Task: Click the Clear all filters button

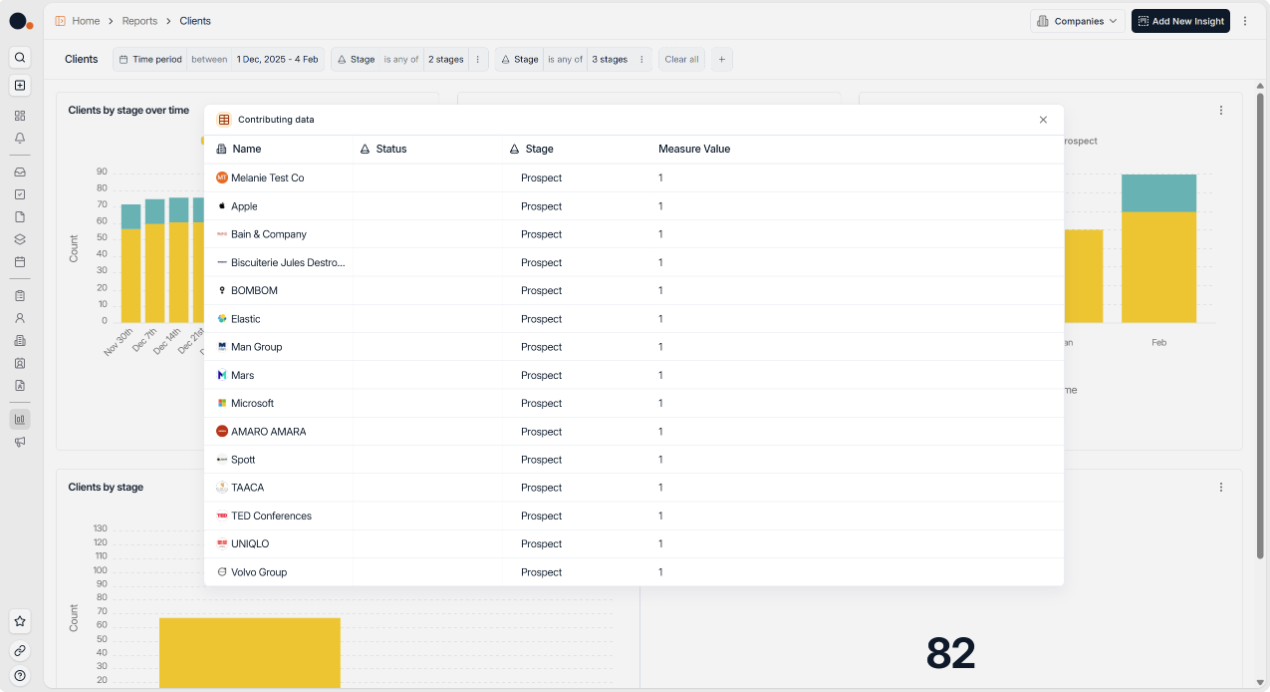Action: pos(682,59)
